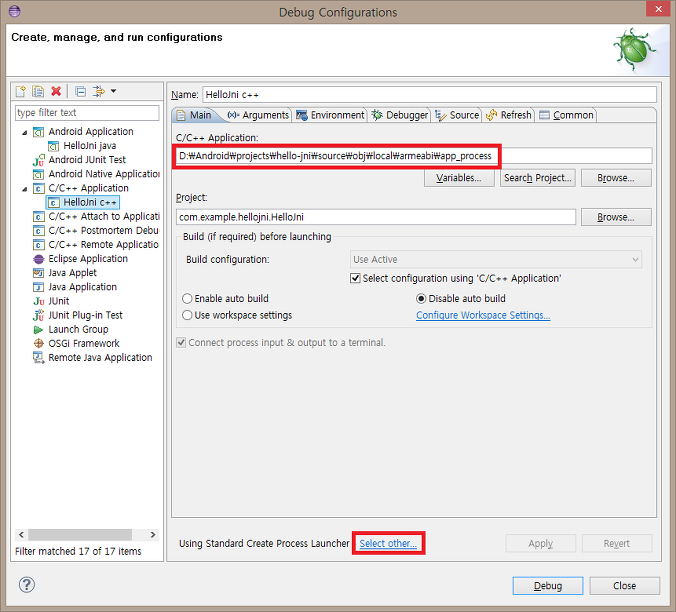Screen dimensions: 676x612
Task: Close the Debug Configurations dialog with X
Action: click(658, 9)
